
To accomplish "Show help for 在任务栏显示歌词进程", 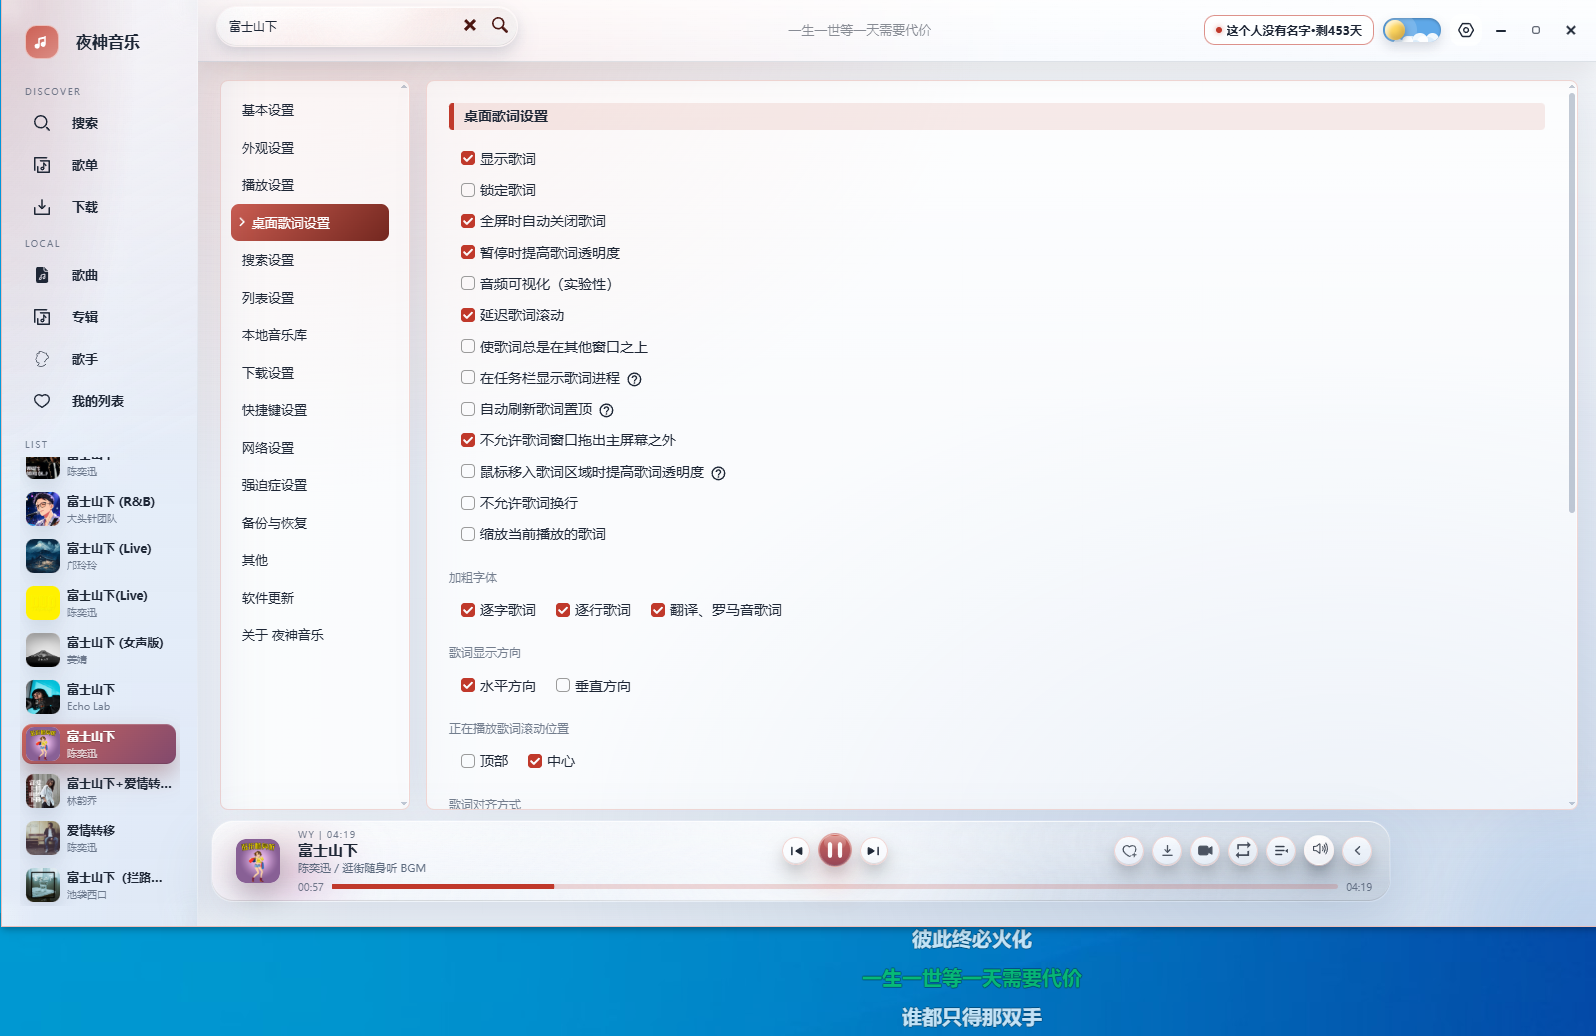I will click(x=634, y=379).
